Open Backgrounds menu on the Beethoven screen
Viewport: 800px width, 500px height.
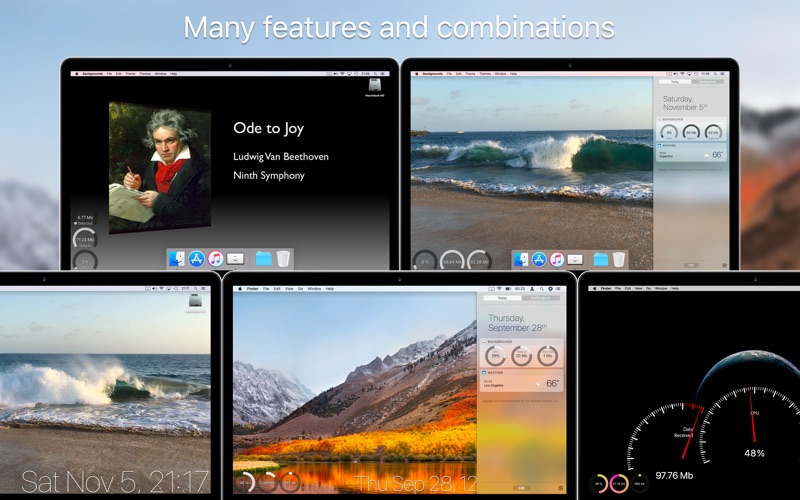click(x=92, y=74)
